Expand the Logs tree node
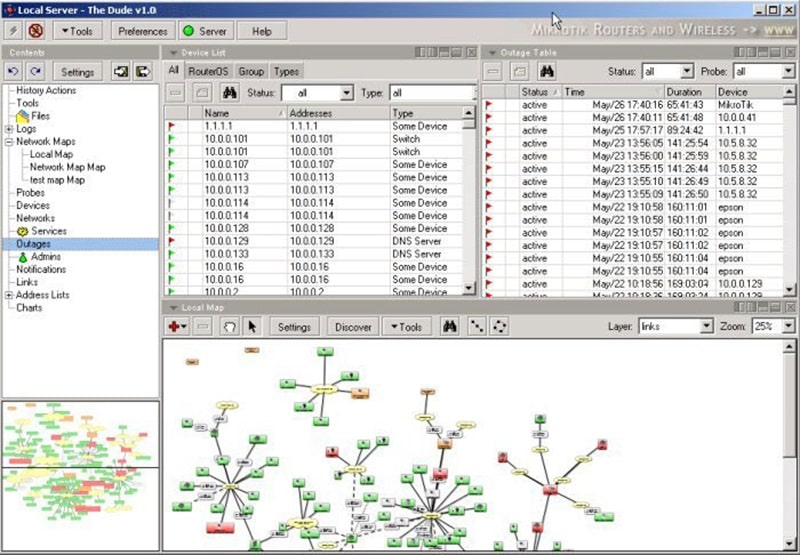The width and height of the screenshot is (800, 555). 9,129
